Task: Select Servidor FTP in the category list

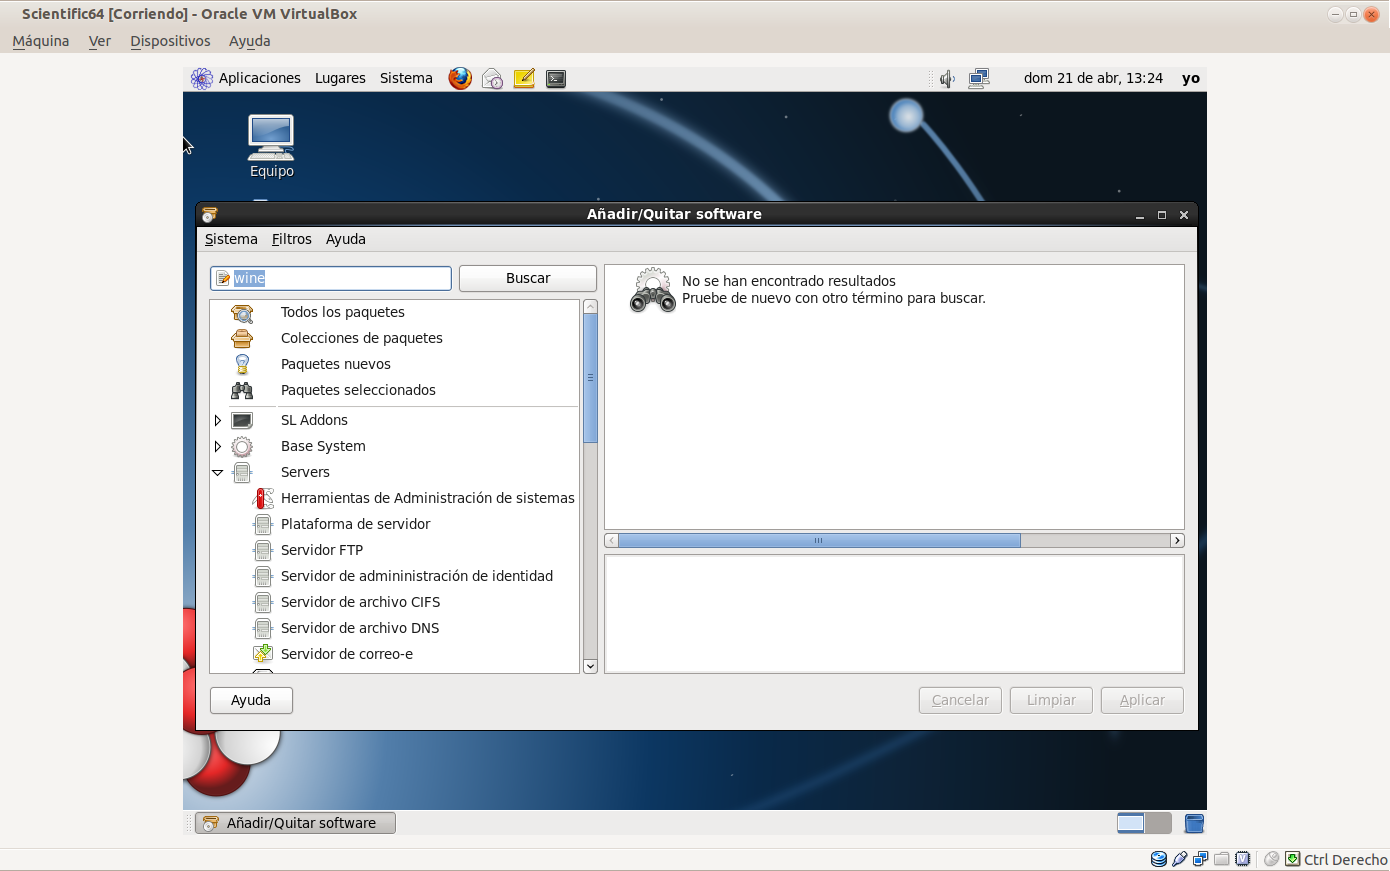Action: click(321, 550)
